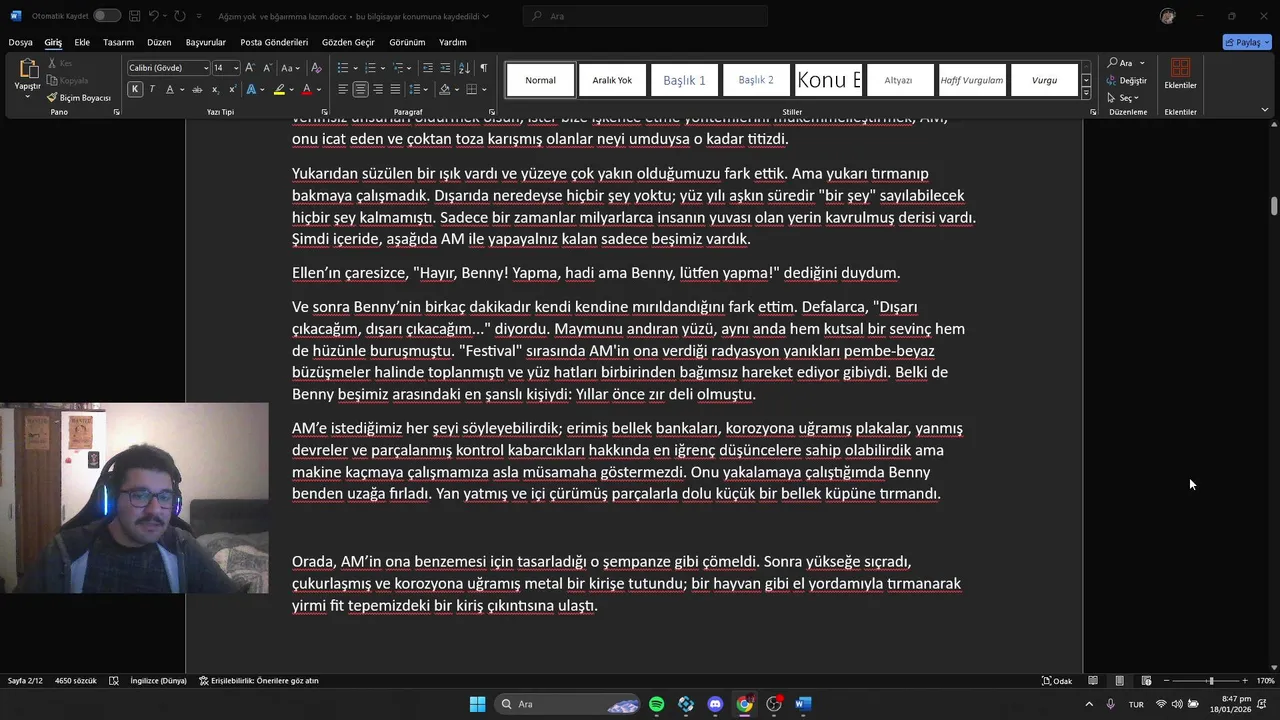Open the font name dropdown
This screenshot has height=720, width=1280.
(206, 68)
